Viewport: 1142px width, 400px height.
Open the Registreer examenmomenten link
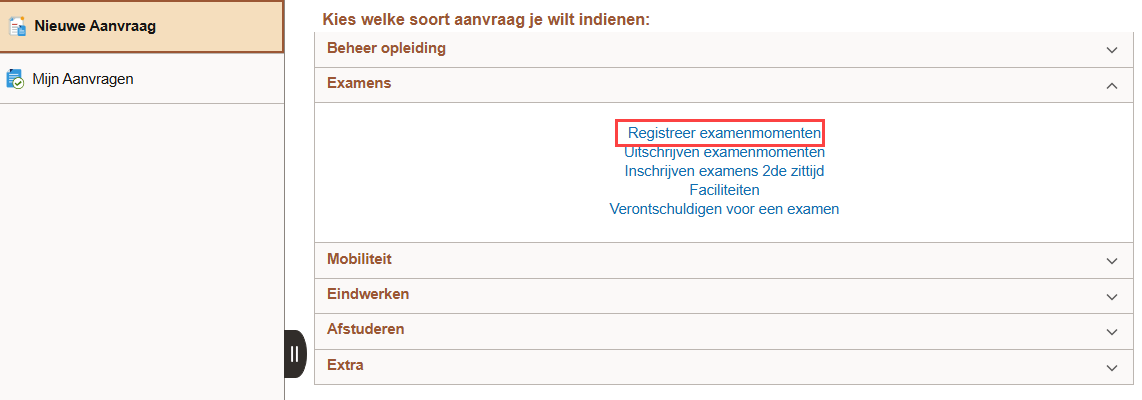point(725,133)
